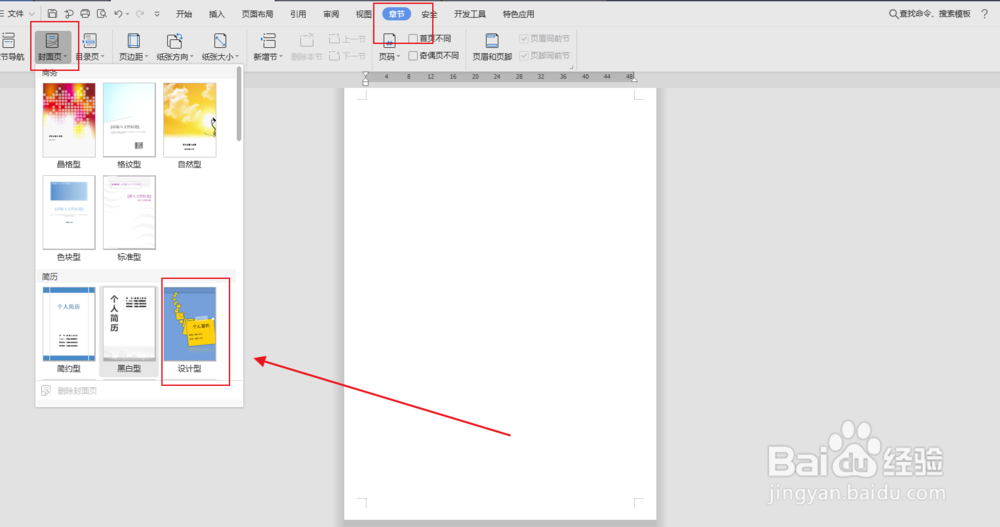
Task: Click the help question mark icon
Action: 985,13
